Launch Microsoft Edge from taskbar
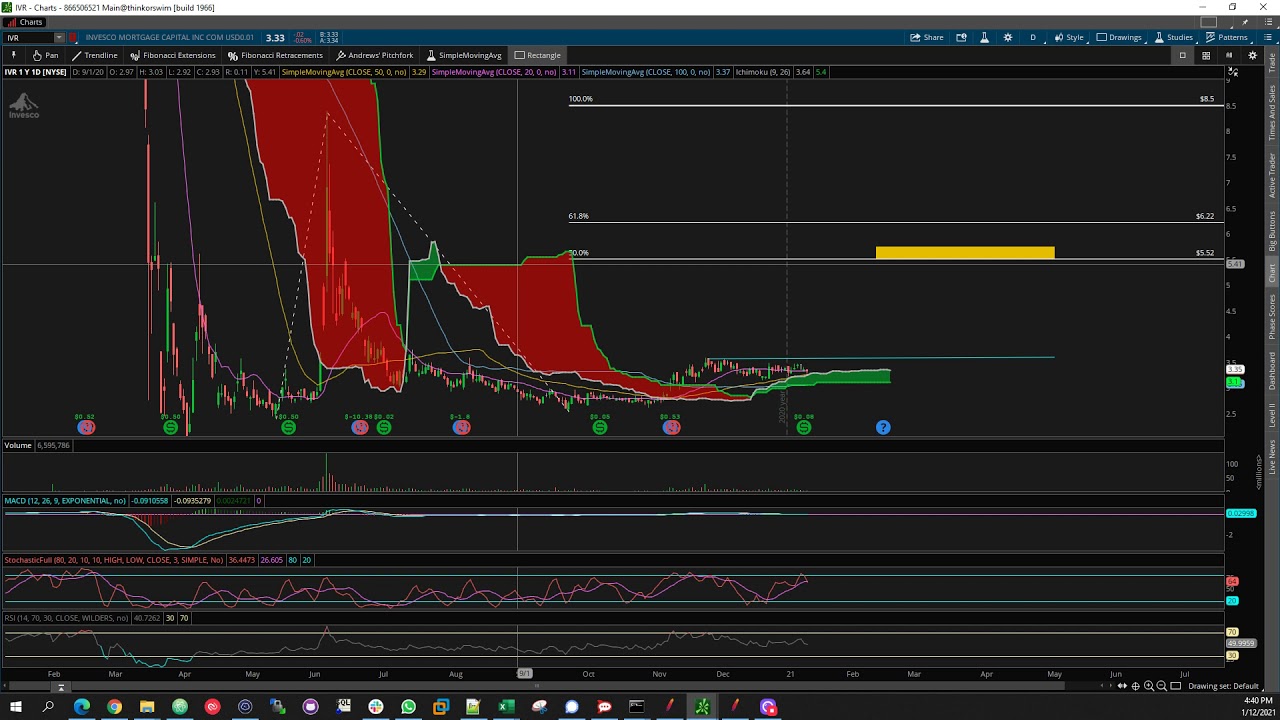1280x720 pixels. [81, 707]
